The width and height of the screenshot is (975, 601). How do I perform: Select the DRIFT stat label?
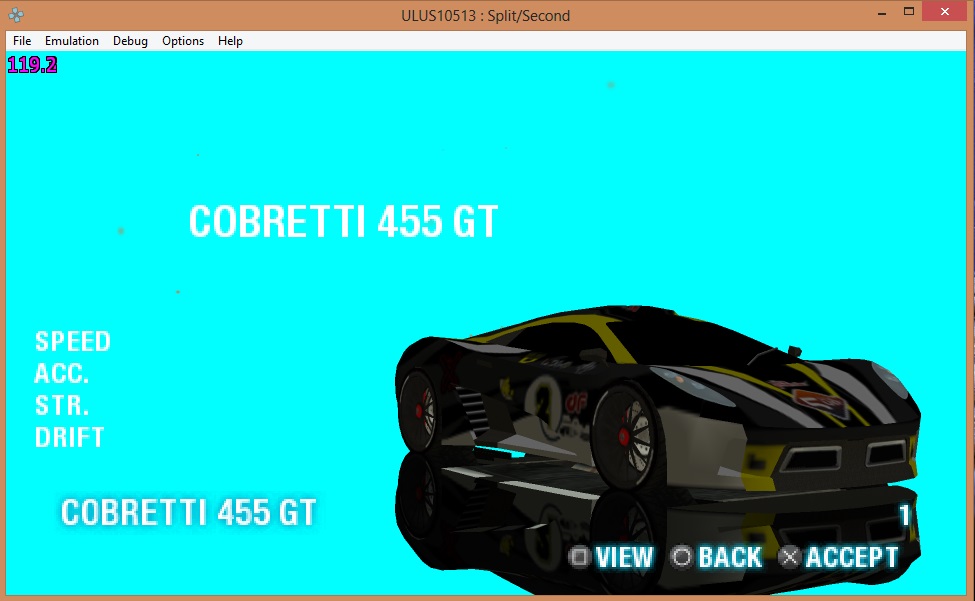(70, 438)
